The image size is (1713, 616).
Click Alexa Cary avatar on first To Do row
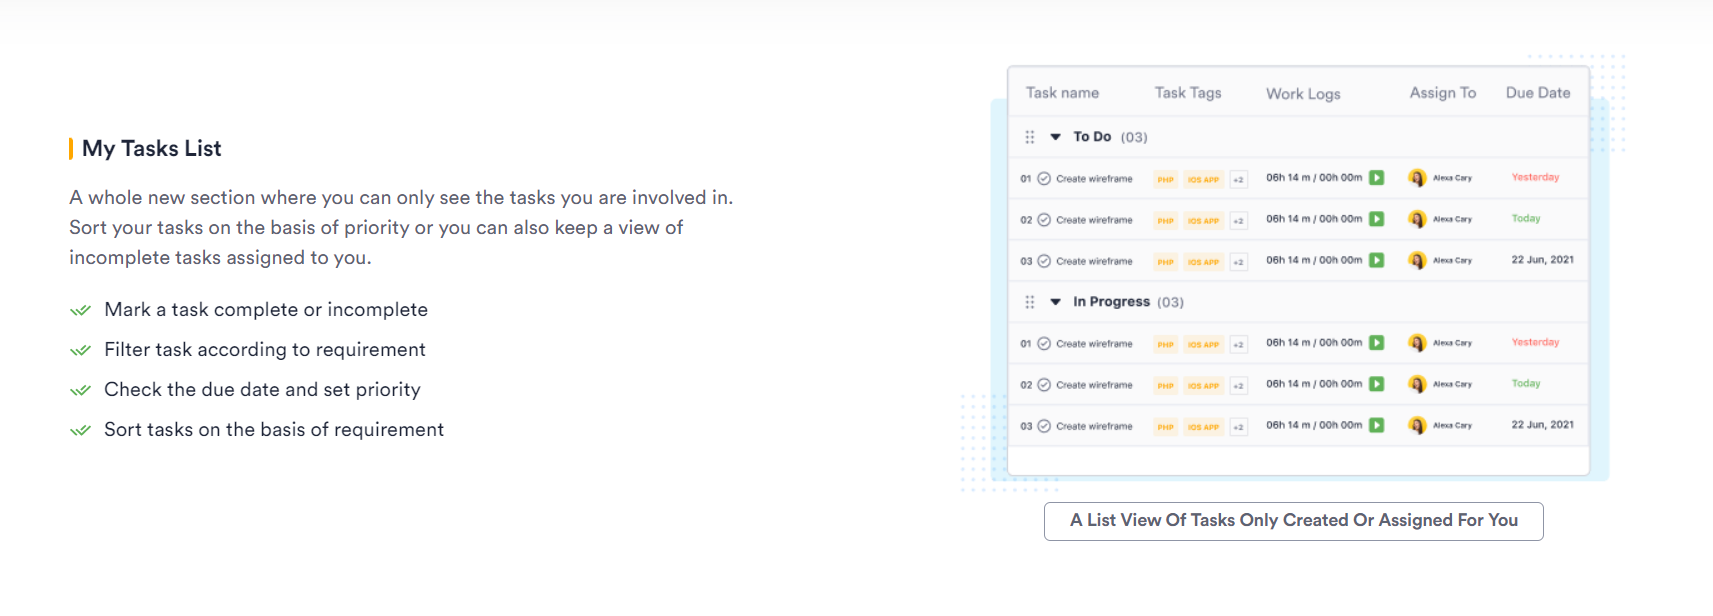[1417, 178]
